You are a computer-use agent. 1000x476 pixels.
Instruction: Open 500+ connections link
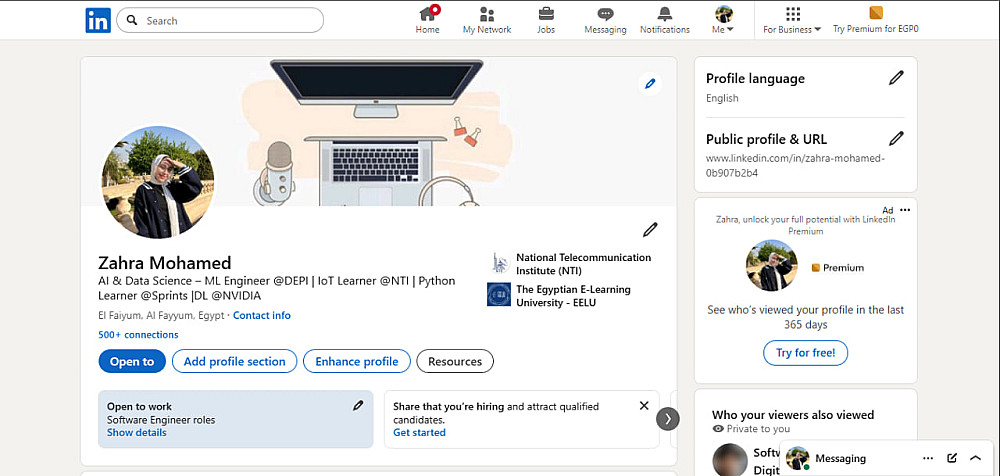click(138, 334)
